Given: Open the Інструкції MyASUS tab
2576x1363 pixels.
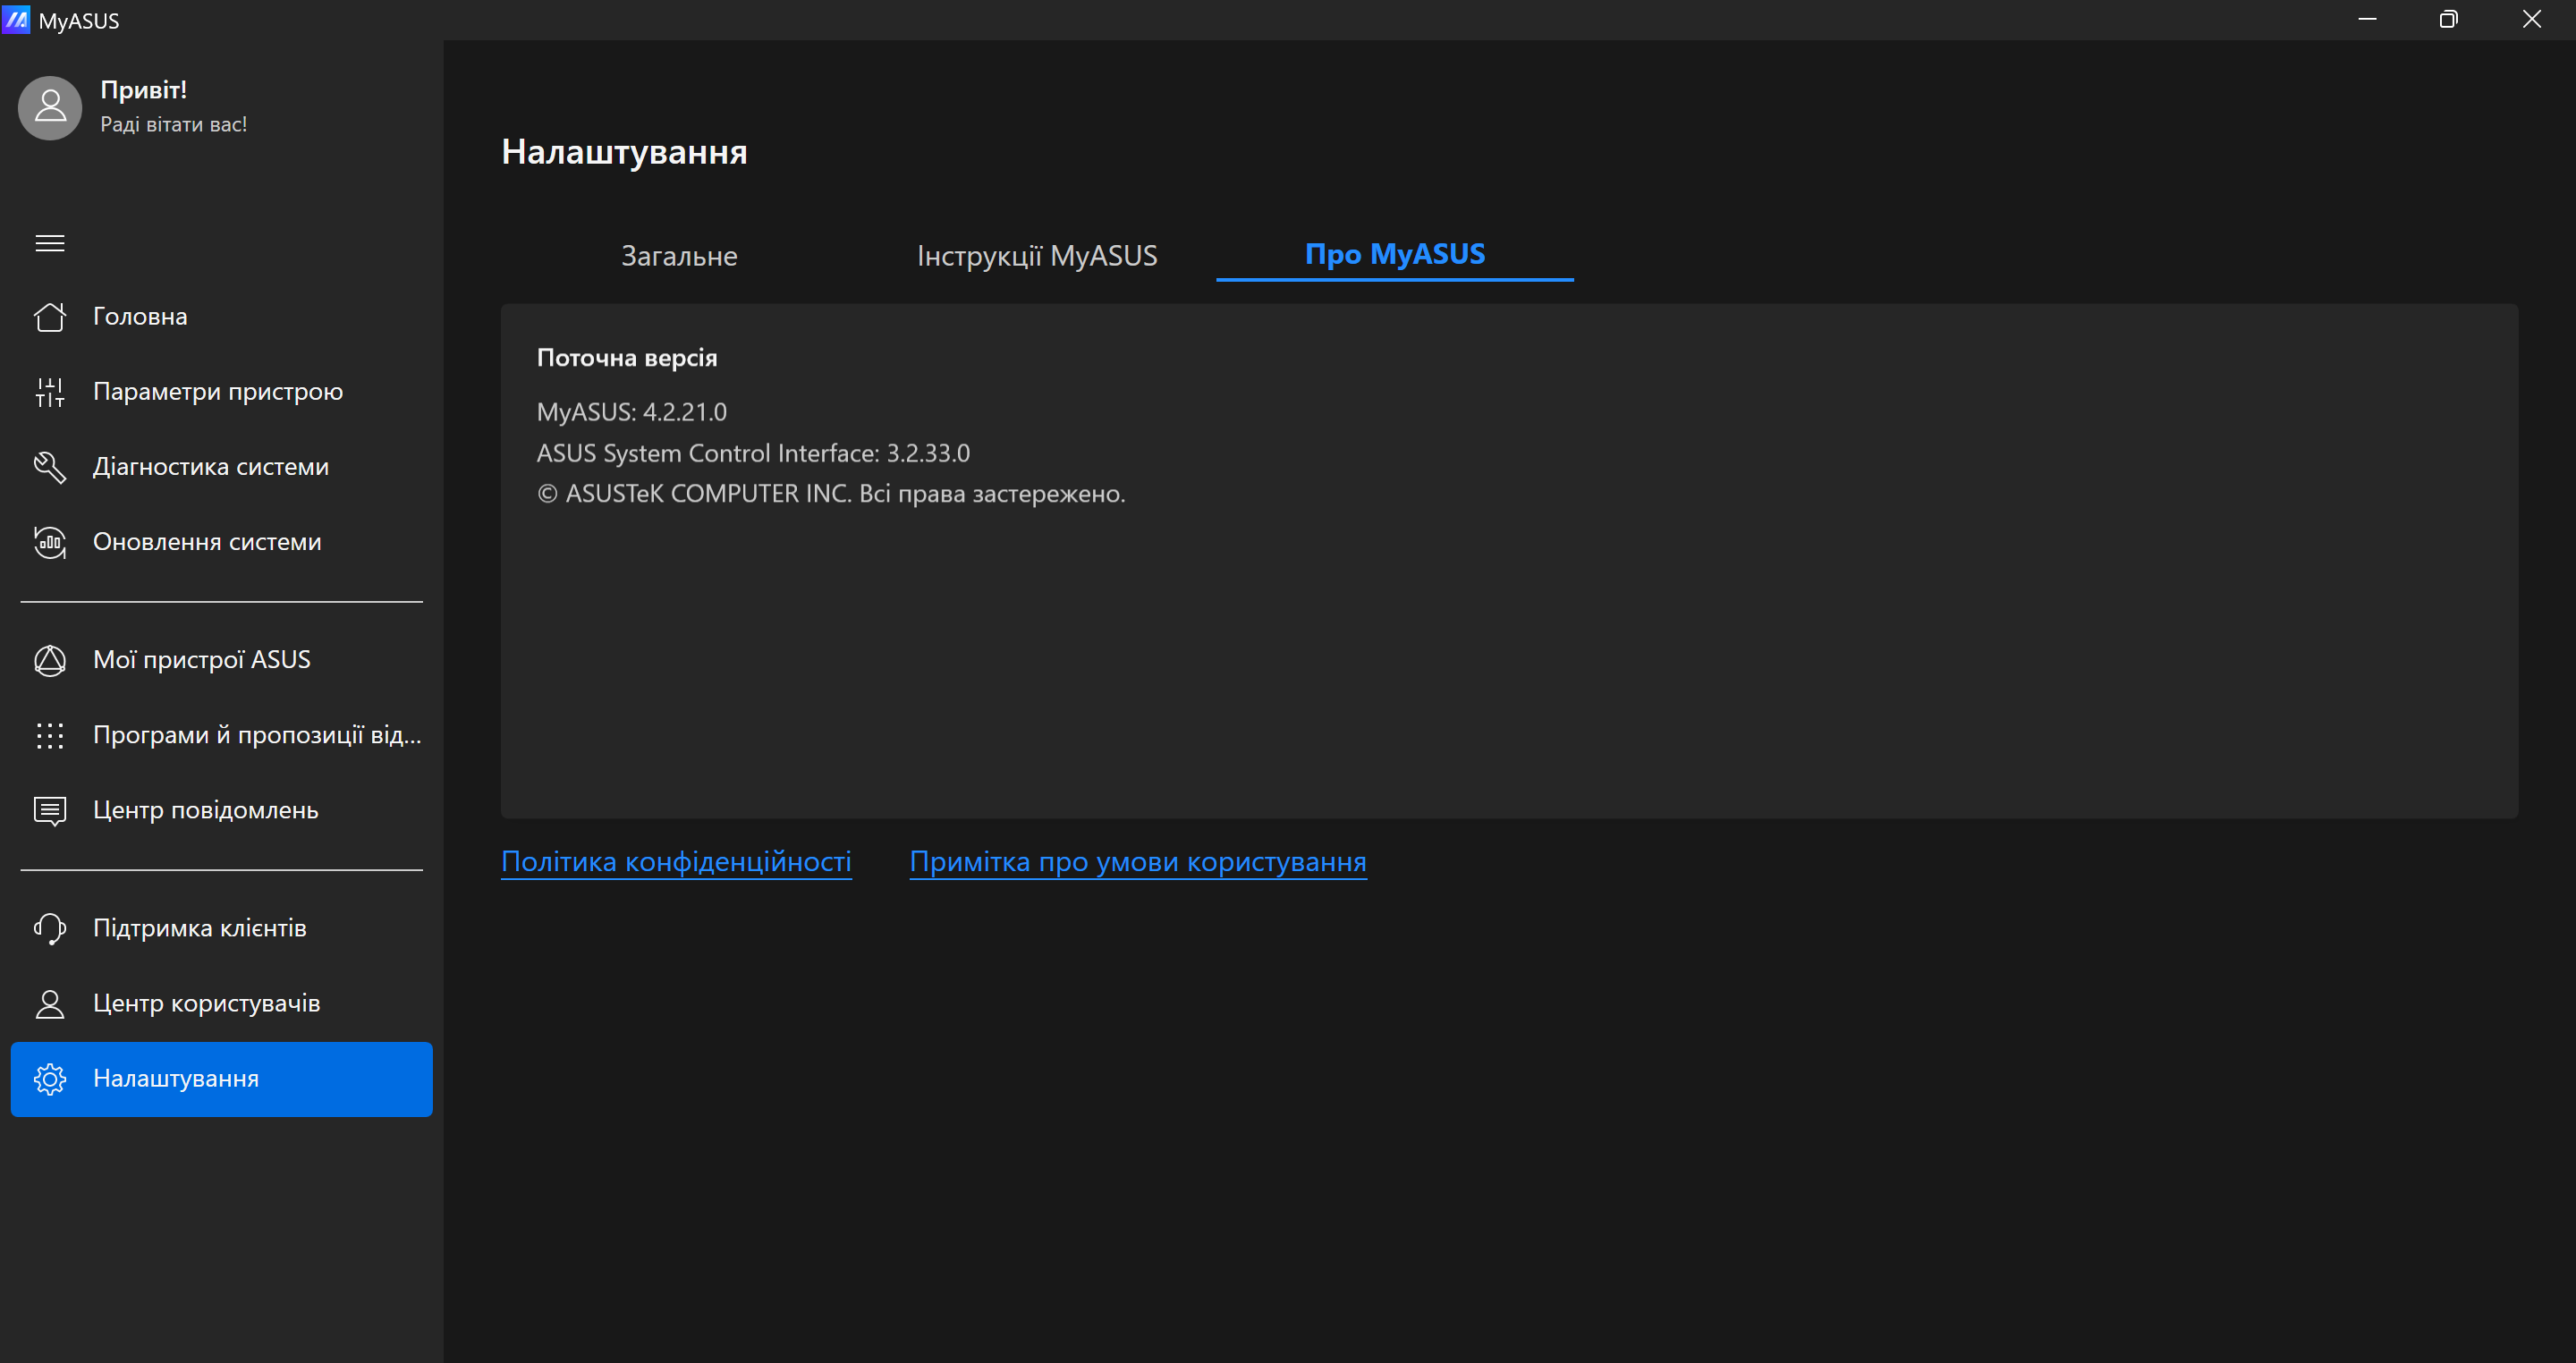Looking at the screenshot, I should pyautogui.click(x=1036, y=256).
